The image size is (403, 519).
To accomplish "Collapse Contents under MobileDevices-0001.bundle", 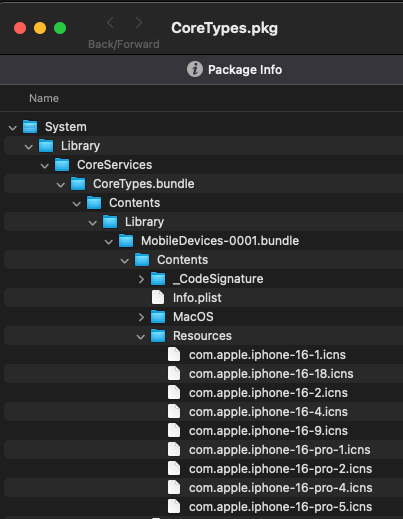I will [x=125, y=261].
